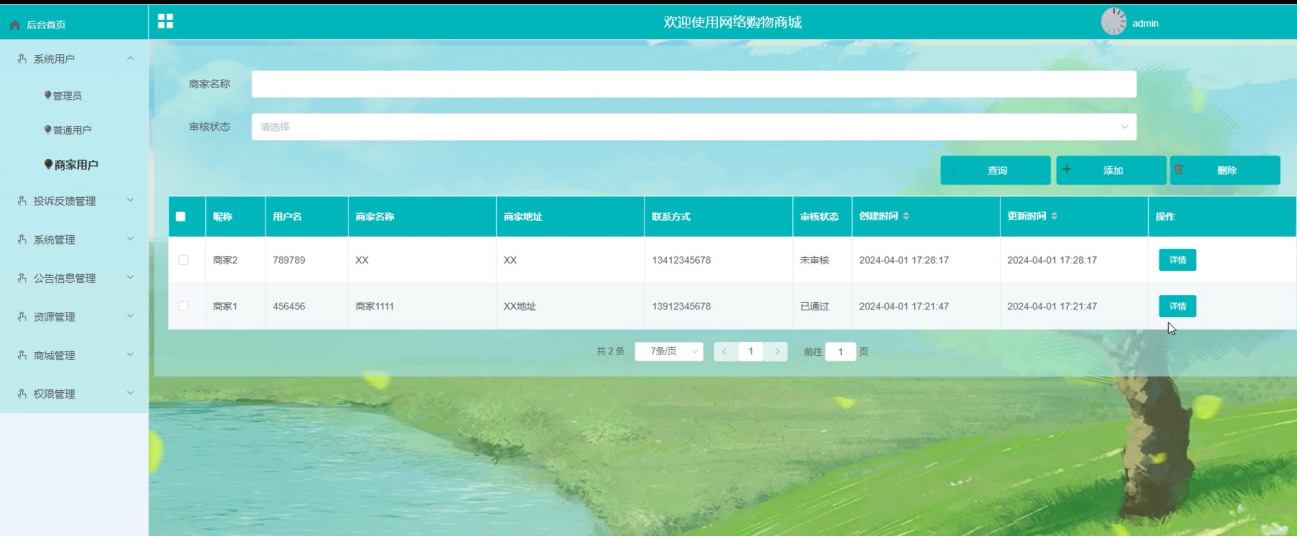Check the row checkbox for 商家2

(183, 260)
